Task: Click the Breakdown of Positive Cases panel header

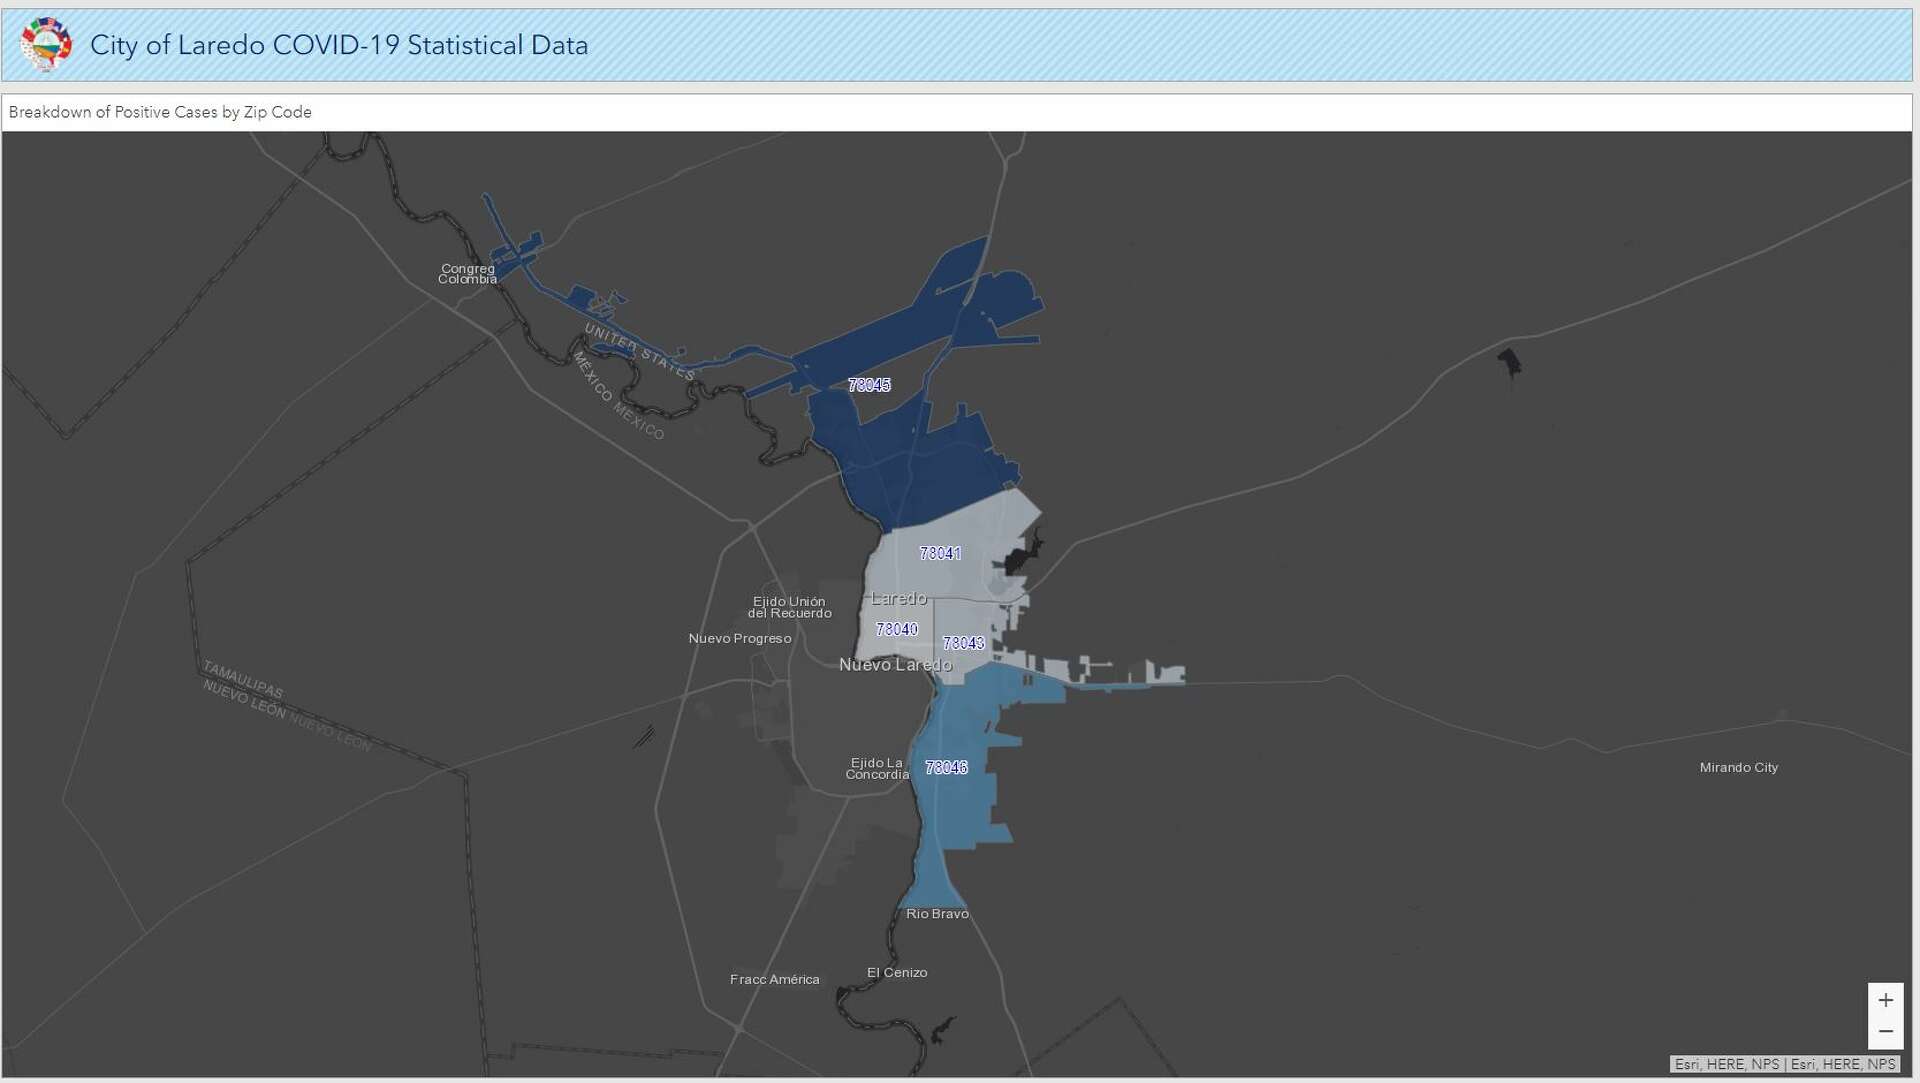Action: pyautogui.click(x=160, y=112)
